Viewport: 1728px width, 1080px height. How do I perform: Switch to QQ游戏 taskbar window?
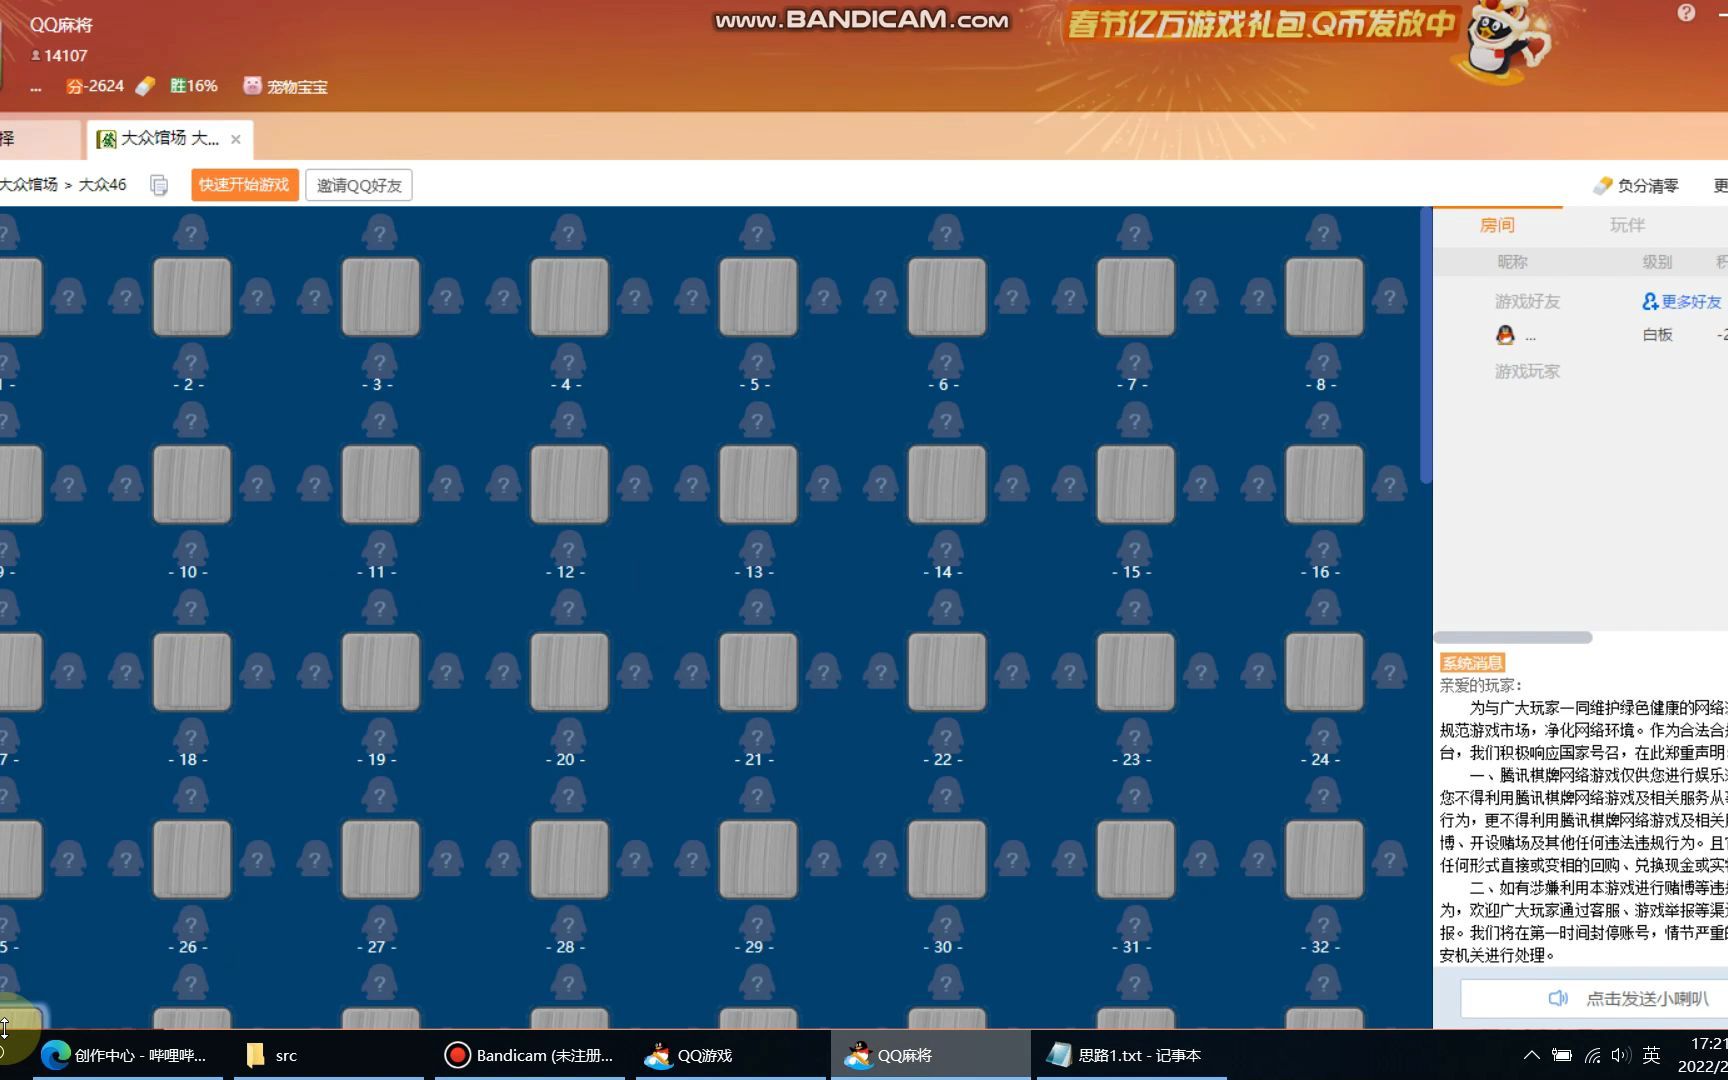click(731, 1055)
